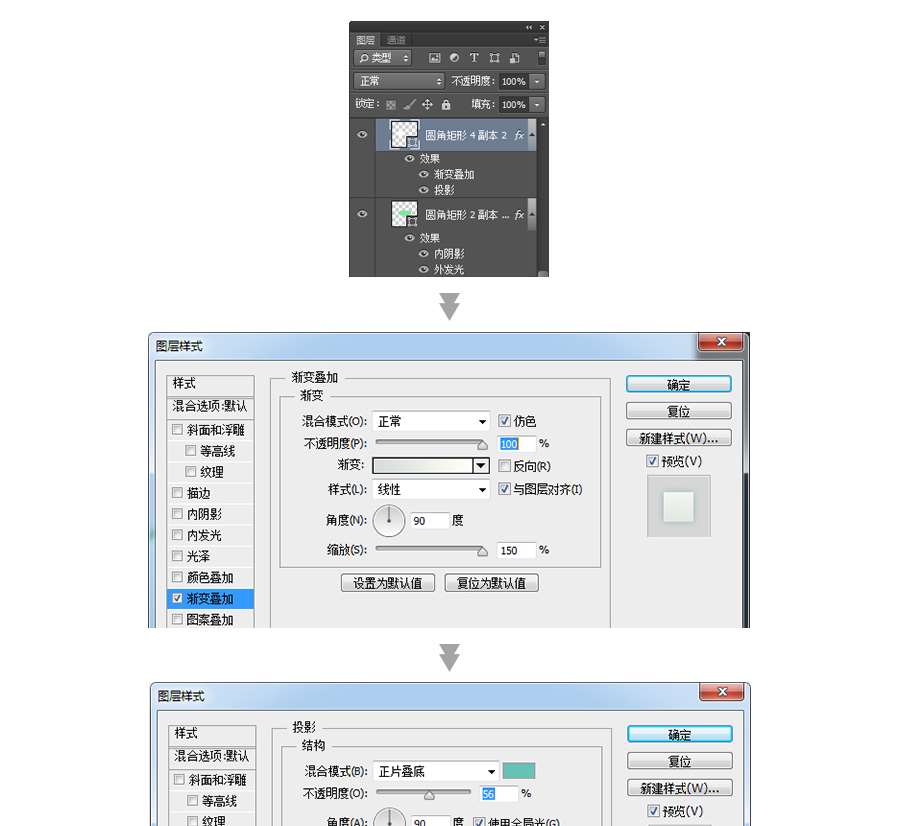Select thumbnail of 圆角矩形 2 副本 layer
Screen dimensions: 900x826
(x=405, y=214)
